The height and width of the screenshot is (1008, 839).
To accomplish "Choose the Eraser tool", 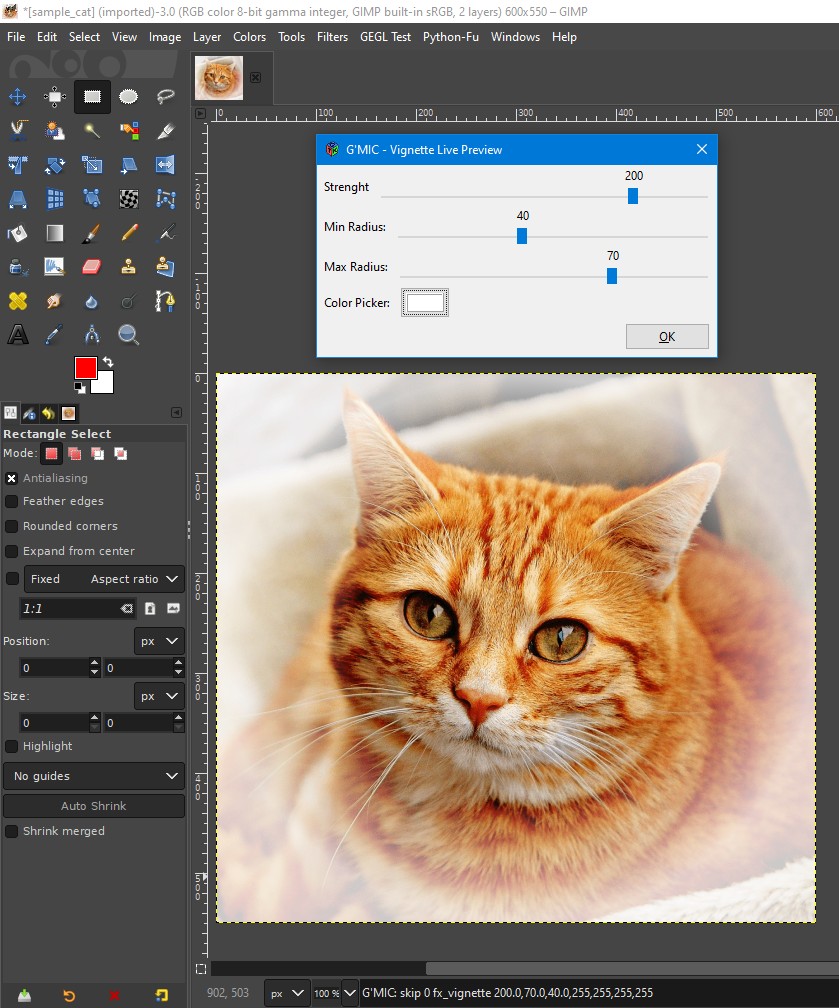I will (x=92, y=267).
